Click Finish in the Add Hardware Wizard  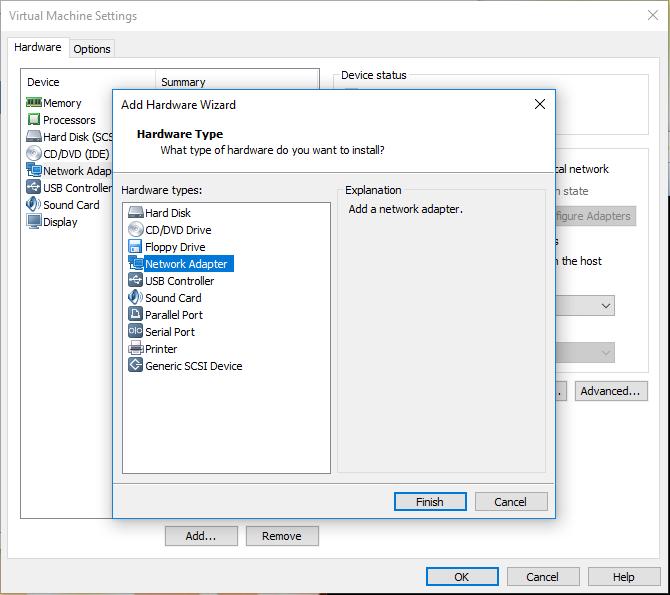click(430, 501)
